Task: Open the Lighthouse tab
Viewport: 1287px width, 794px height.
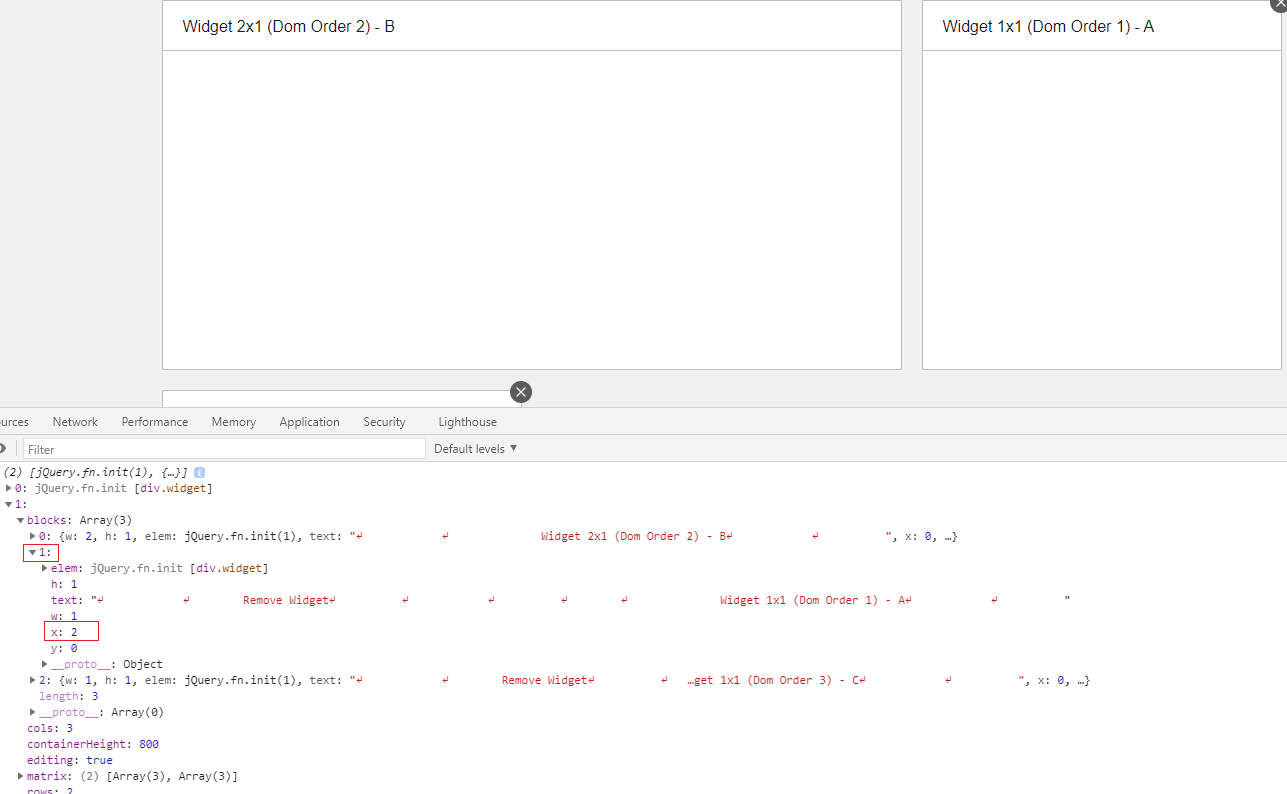Action: 467,422
